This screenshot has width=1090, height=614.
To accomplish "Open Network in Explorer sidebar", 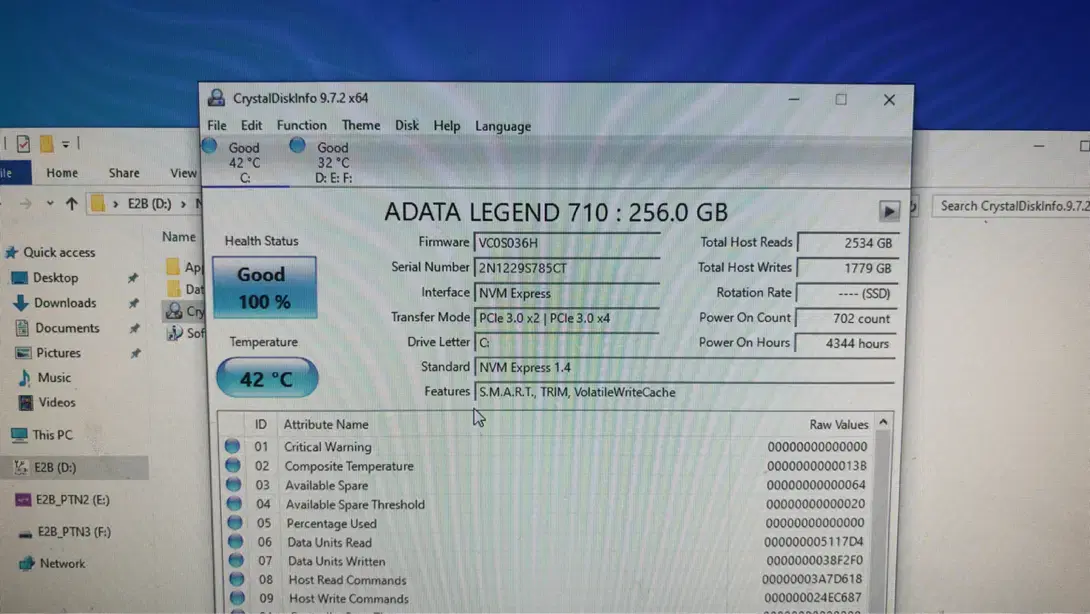I will (52, 563).
